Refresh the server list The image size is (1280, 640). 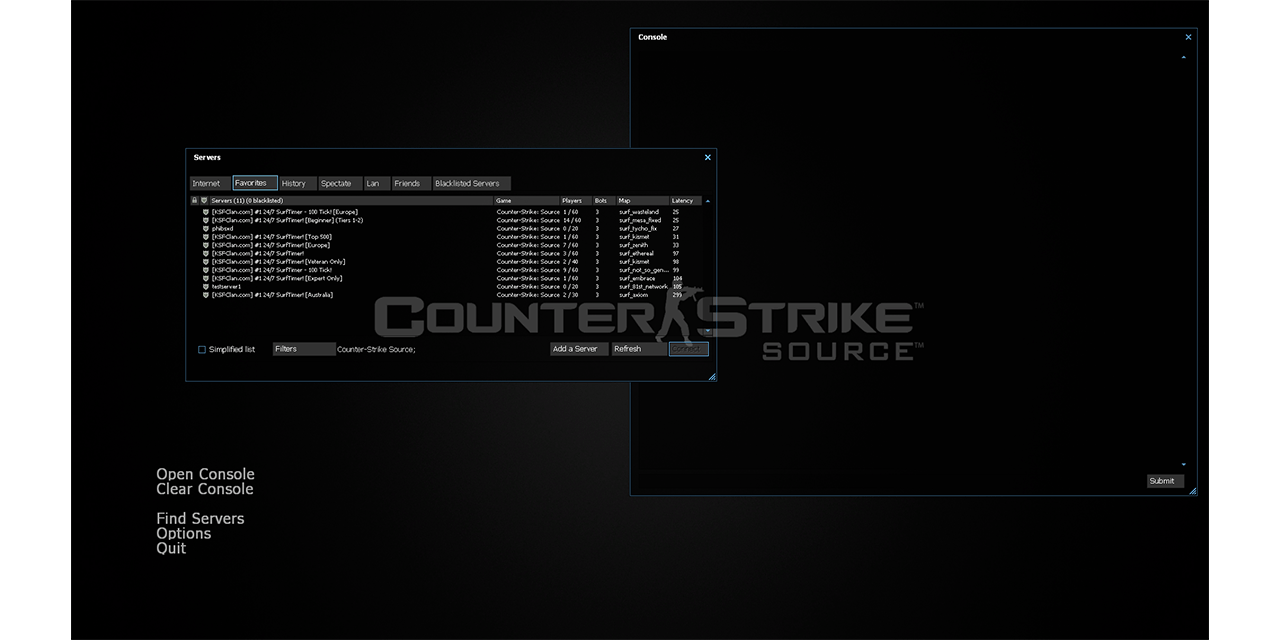coord(639,349)
